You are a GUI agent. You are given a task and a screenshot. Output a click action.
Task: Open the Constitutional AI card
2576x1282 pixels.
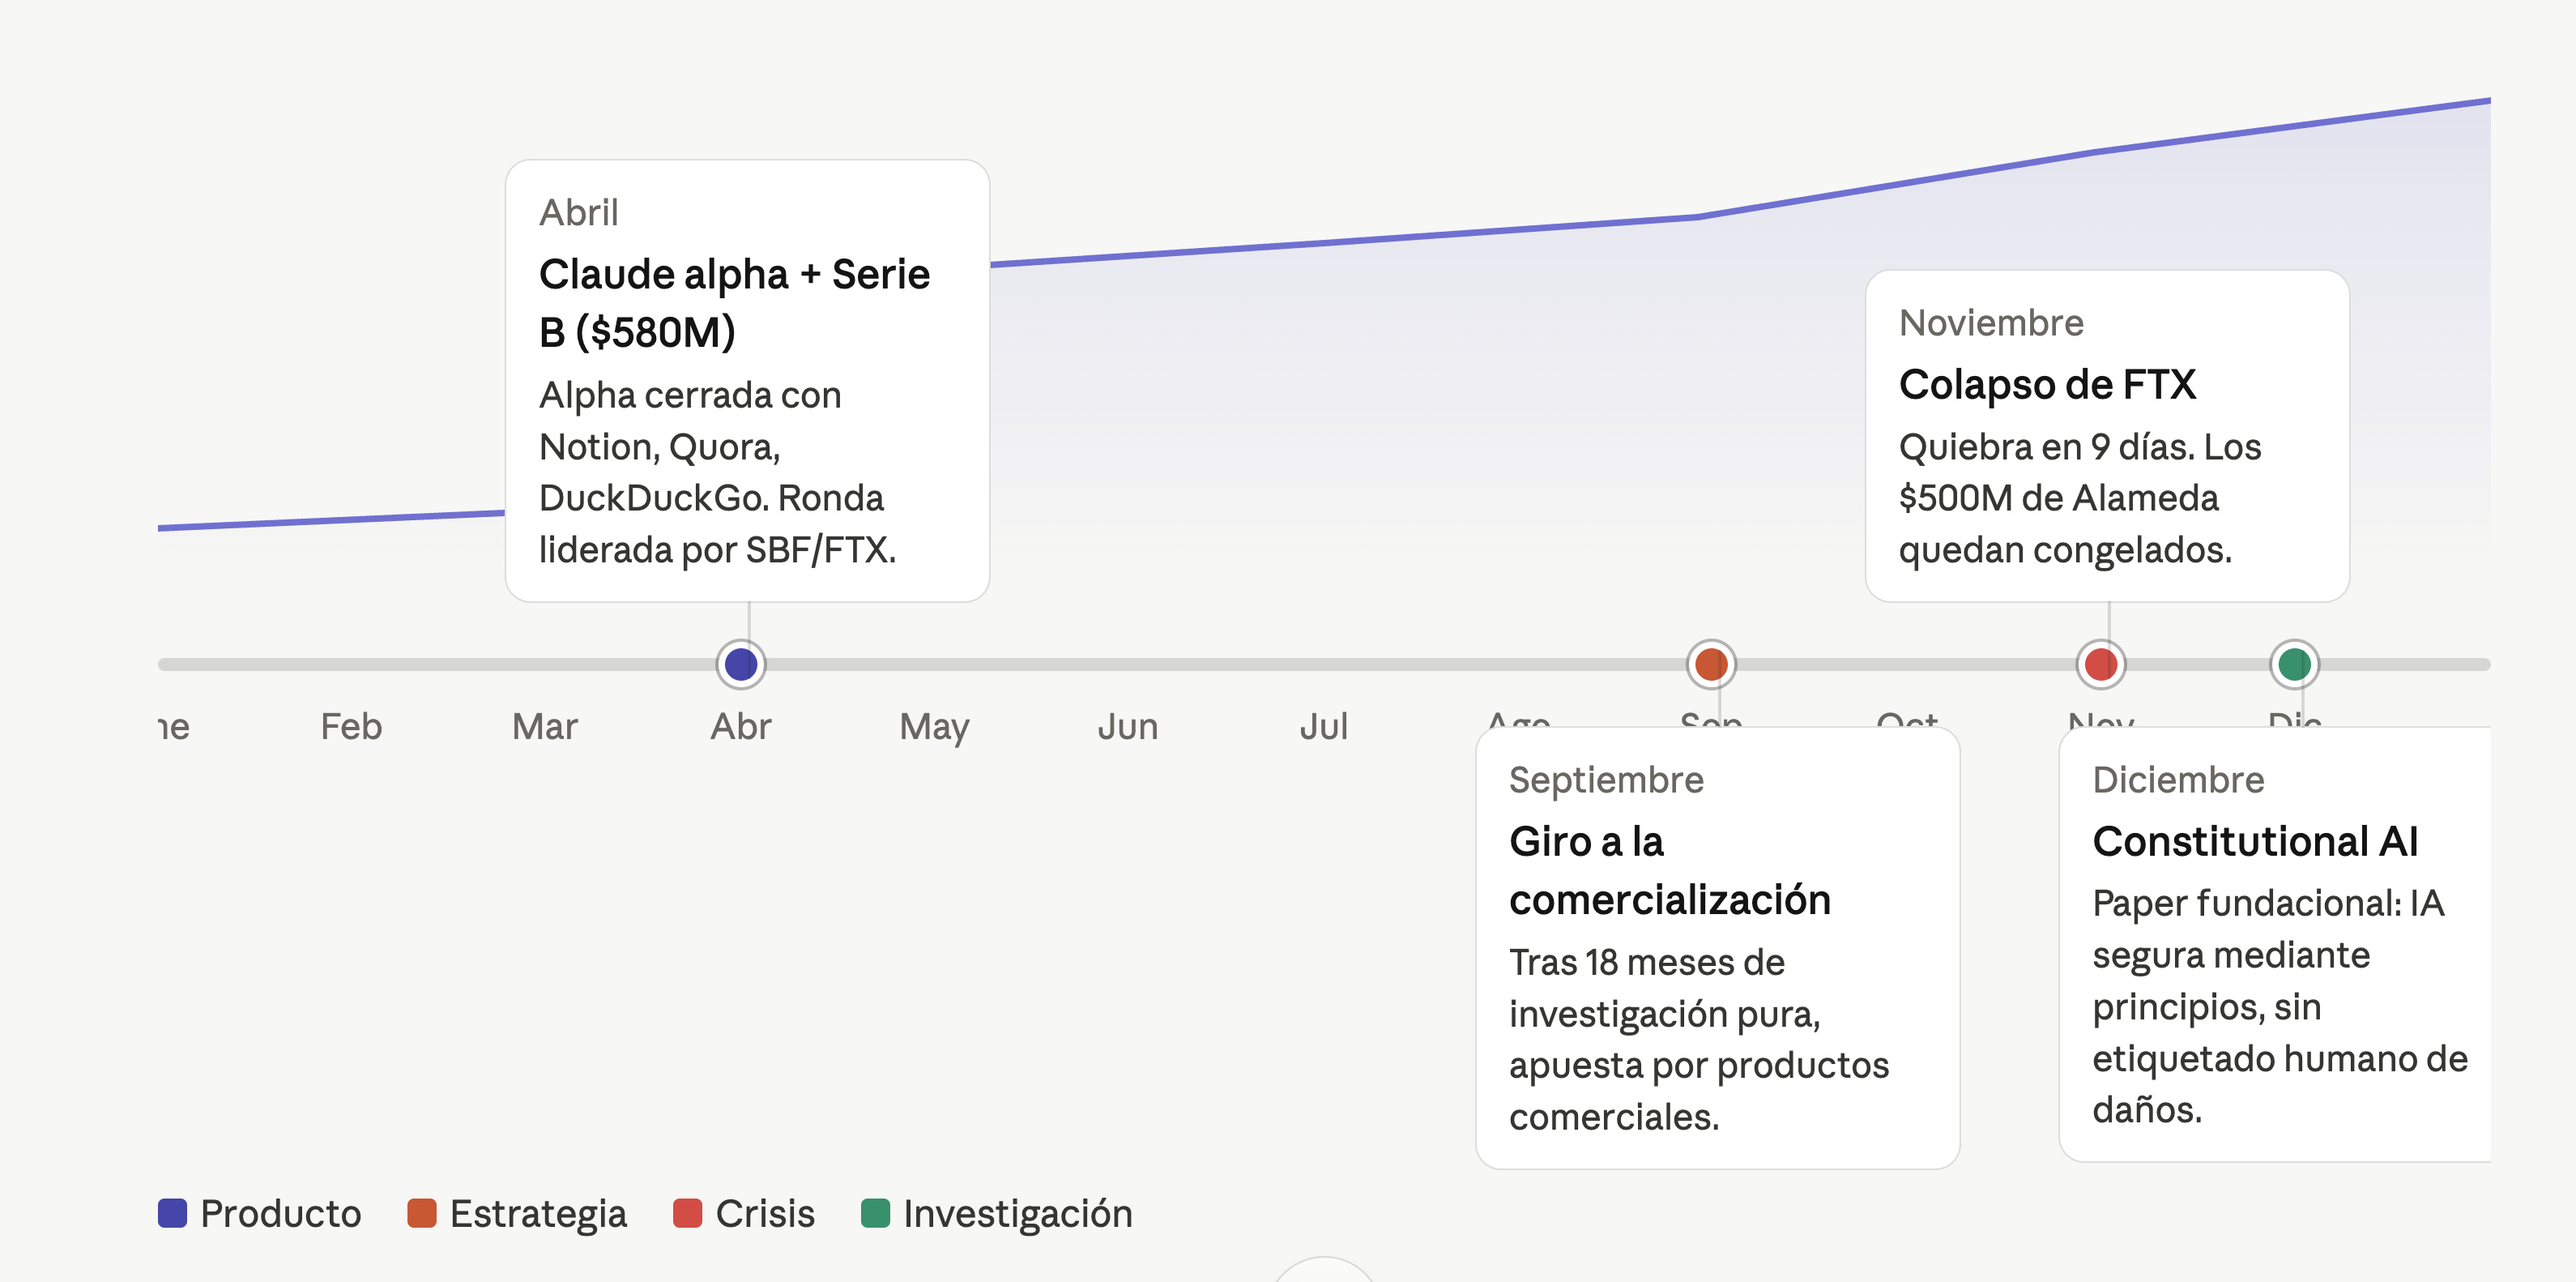[x=2275, y=943]
